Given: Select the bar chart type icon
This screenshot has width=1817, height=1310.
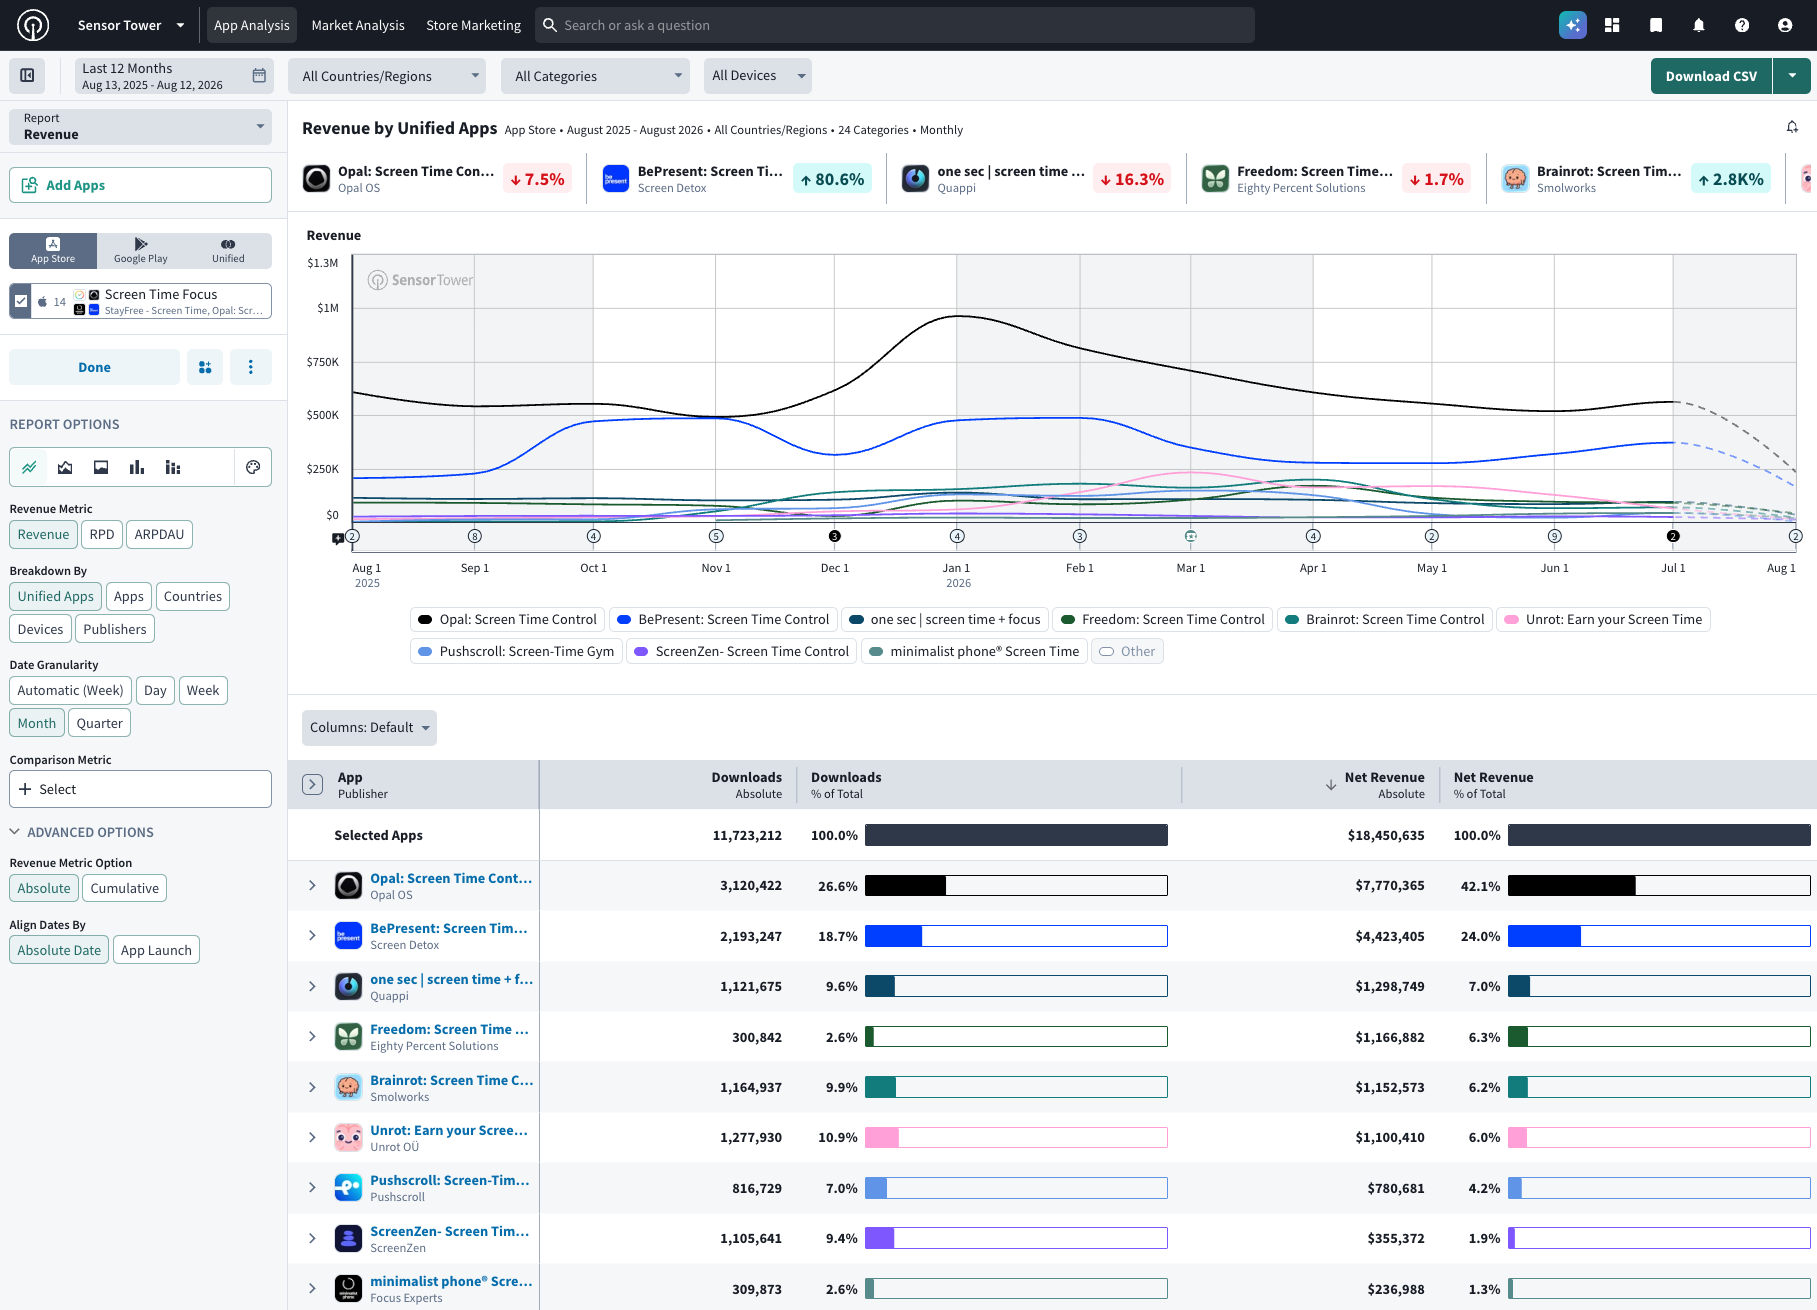Looking at the screenshot, I should [137, 467].
